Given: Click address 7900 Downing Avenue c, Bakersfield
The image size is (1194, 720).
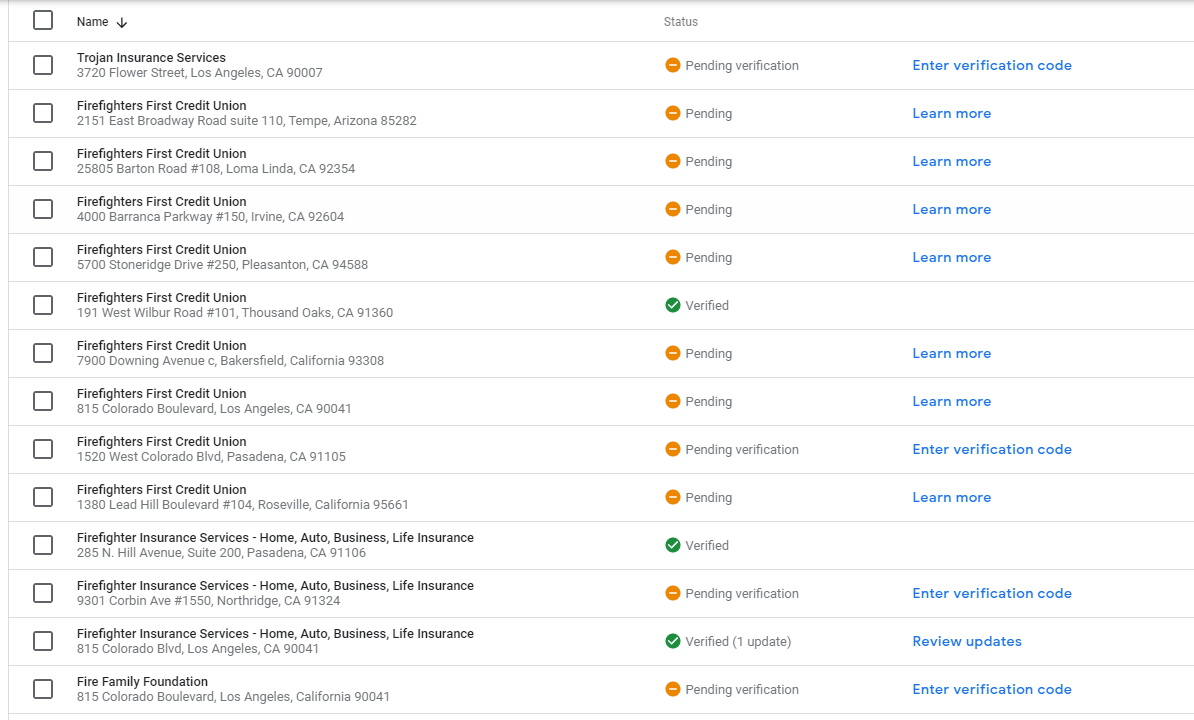Looking at the screenshot, I should click(230, 361).
